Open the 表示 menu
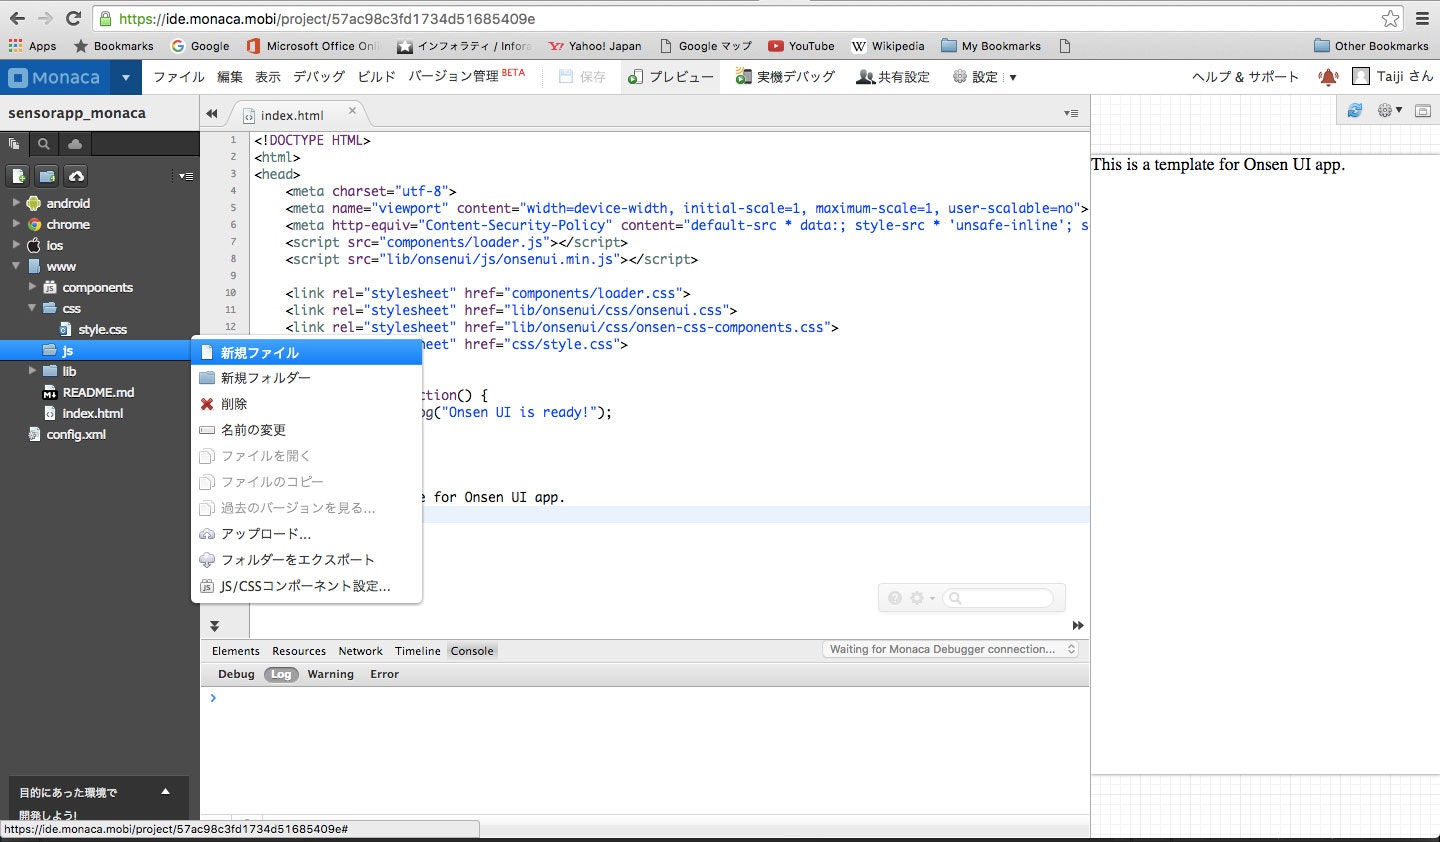 268,77
